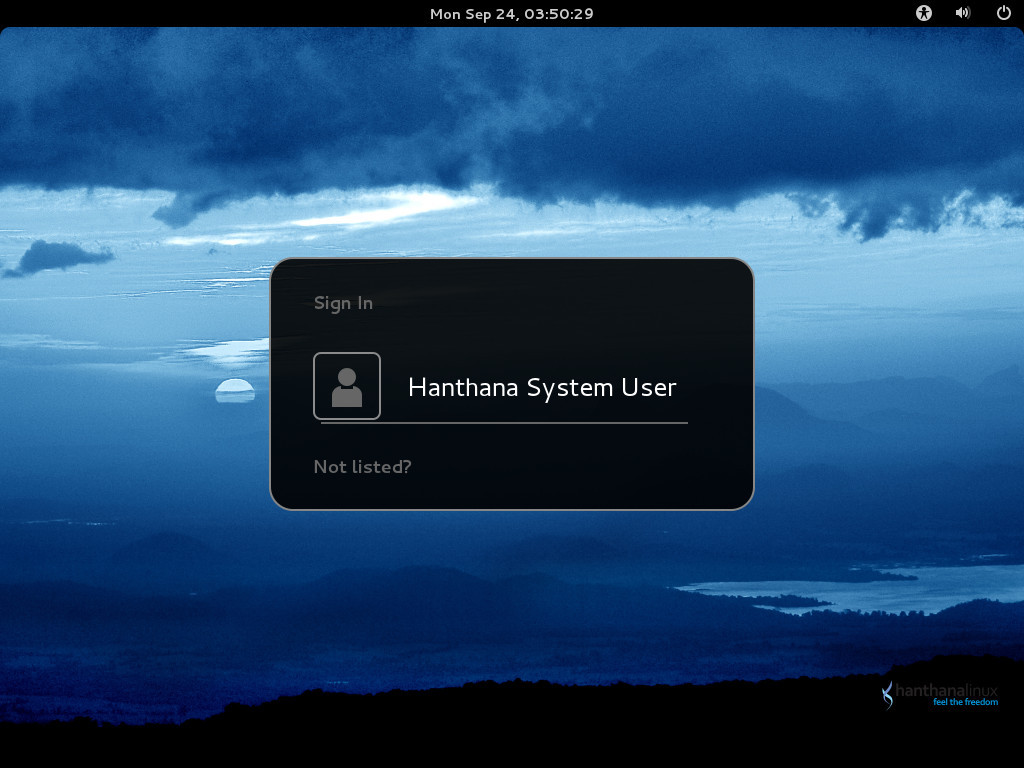This screenshot has width=1024, height=768.
Task: Click the hanthanalinux logo text
Action: pos(946,690)
